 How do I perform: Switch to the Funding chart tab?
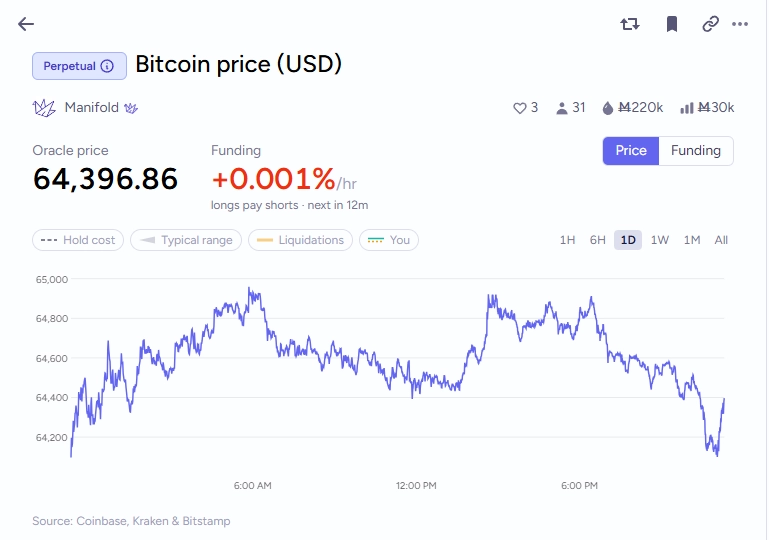[x=695, y=151]
